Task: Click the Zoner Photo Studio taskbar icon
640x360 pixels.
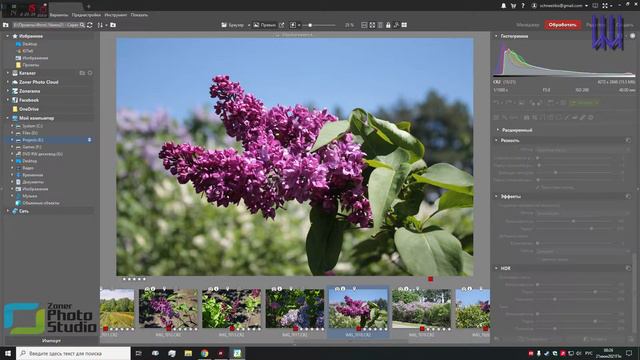Action: pyautogui.click(x=237, y=353)
